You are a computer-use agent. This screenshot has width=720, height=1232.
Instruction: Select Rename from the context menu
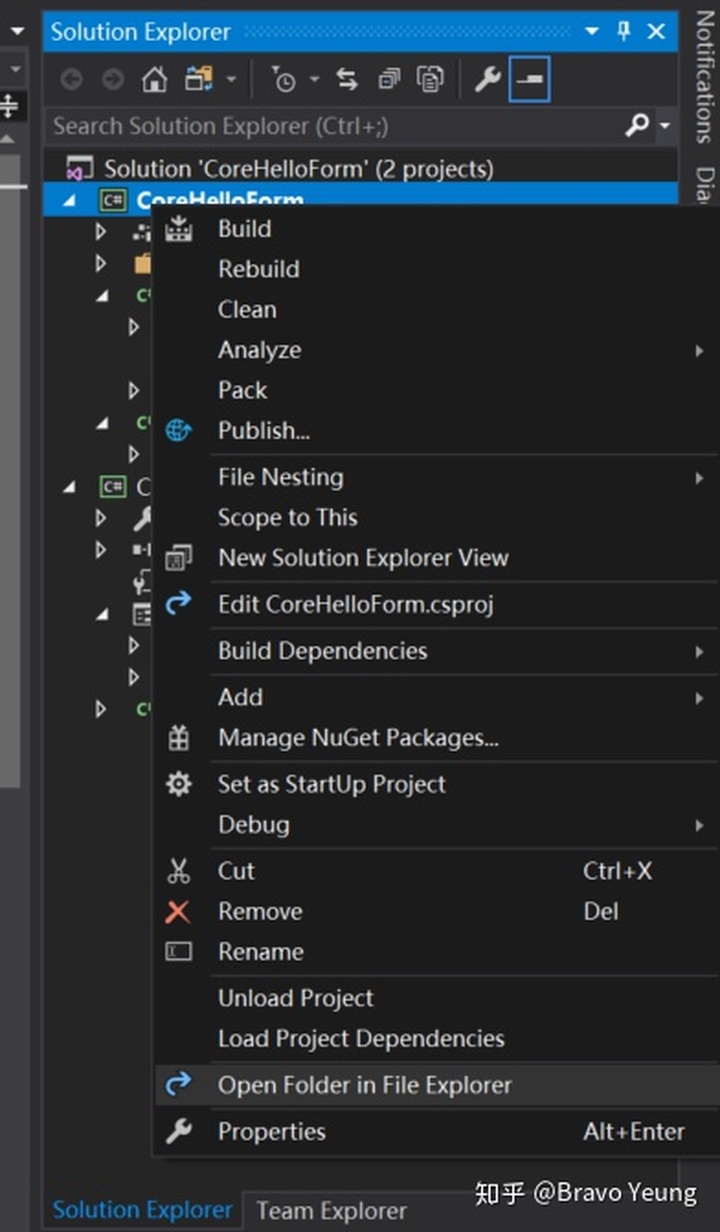[435, 952]
